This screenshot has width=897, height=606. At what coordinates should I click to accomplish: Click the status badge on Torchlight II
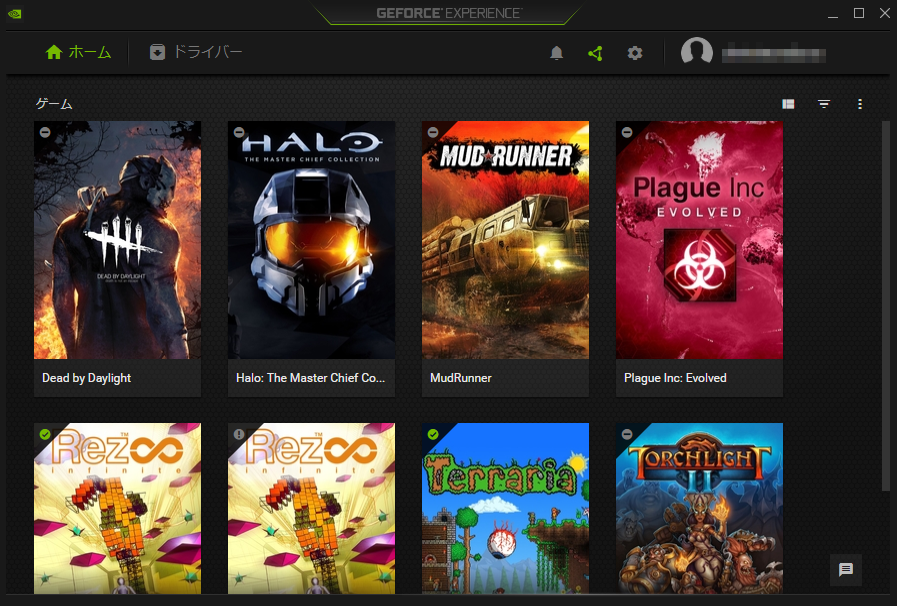(627, 434)
